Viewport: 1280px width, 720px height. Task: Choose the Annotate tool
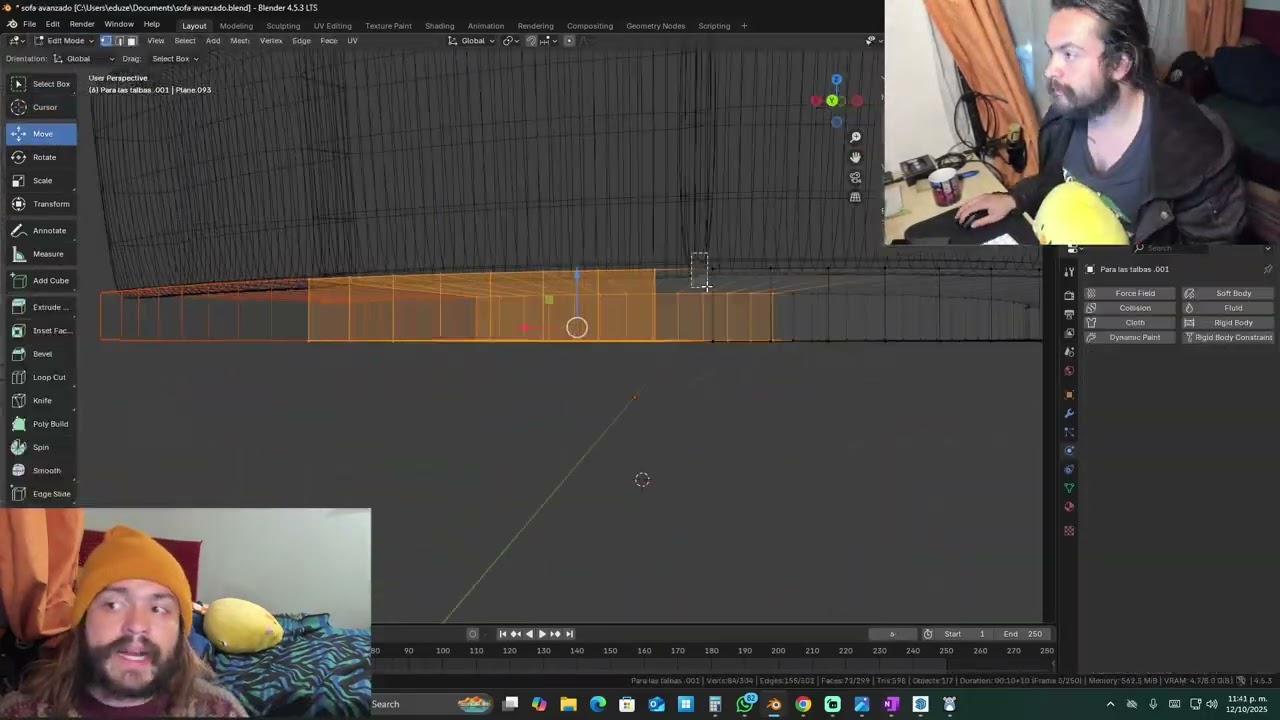point(42,231)
